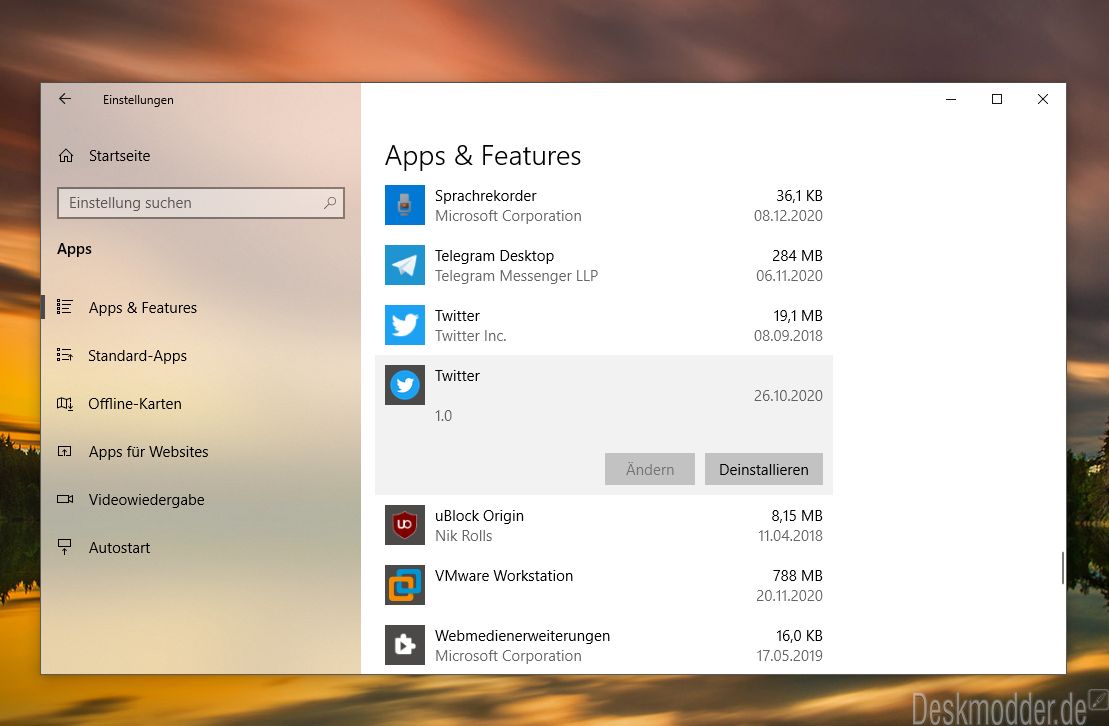Click the selected Twitter 1.0 app icon
Viewport: 1109px width, 726px height.
[405, 385]
